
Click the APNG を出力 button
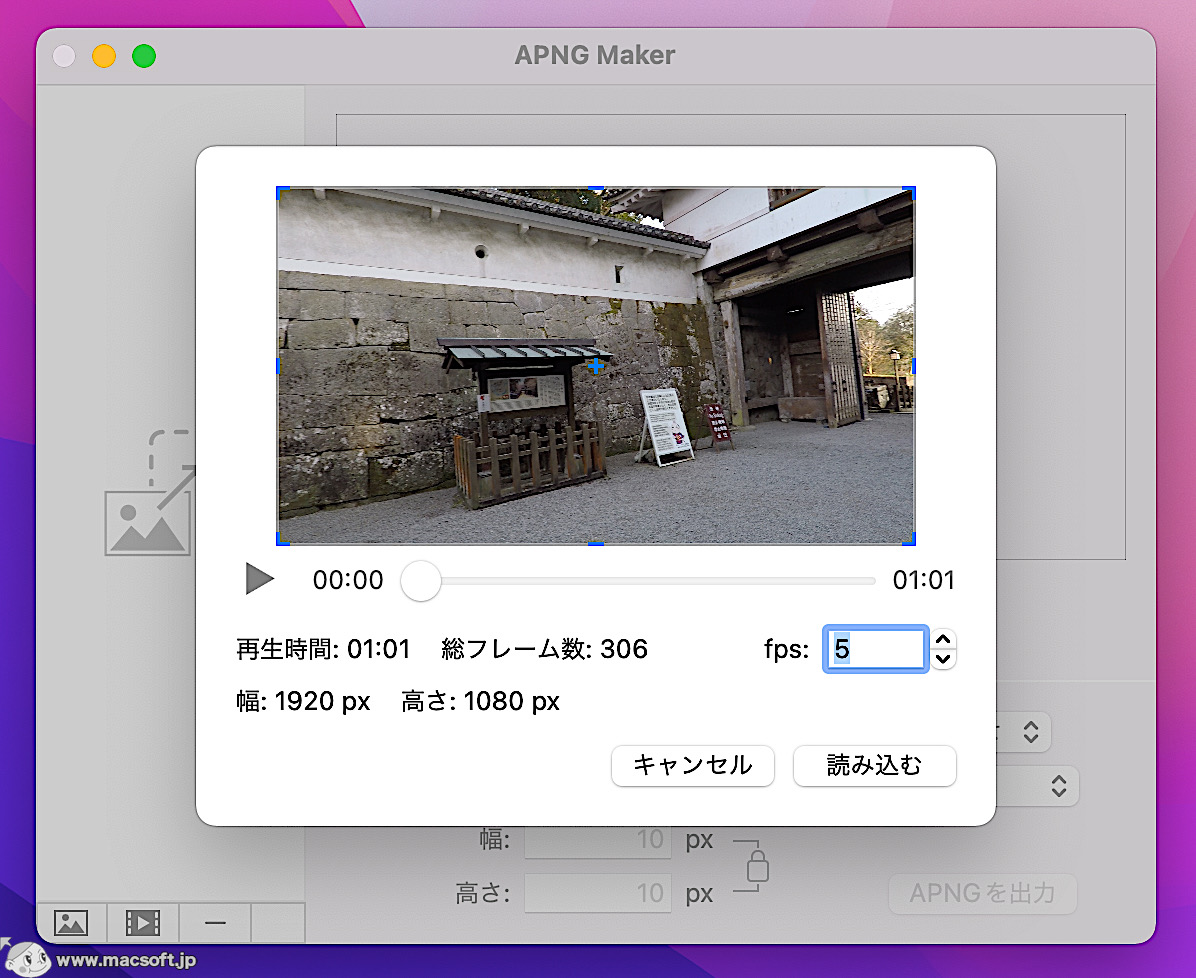point(982,894)
